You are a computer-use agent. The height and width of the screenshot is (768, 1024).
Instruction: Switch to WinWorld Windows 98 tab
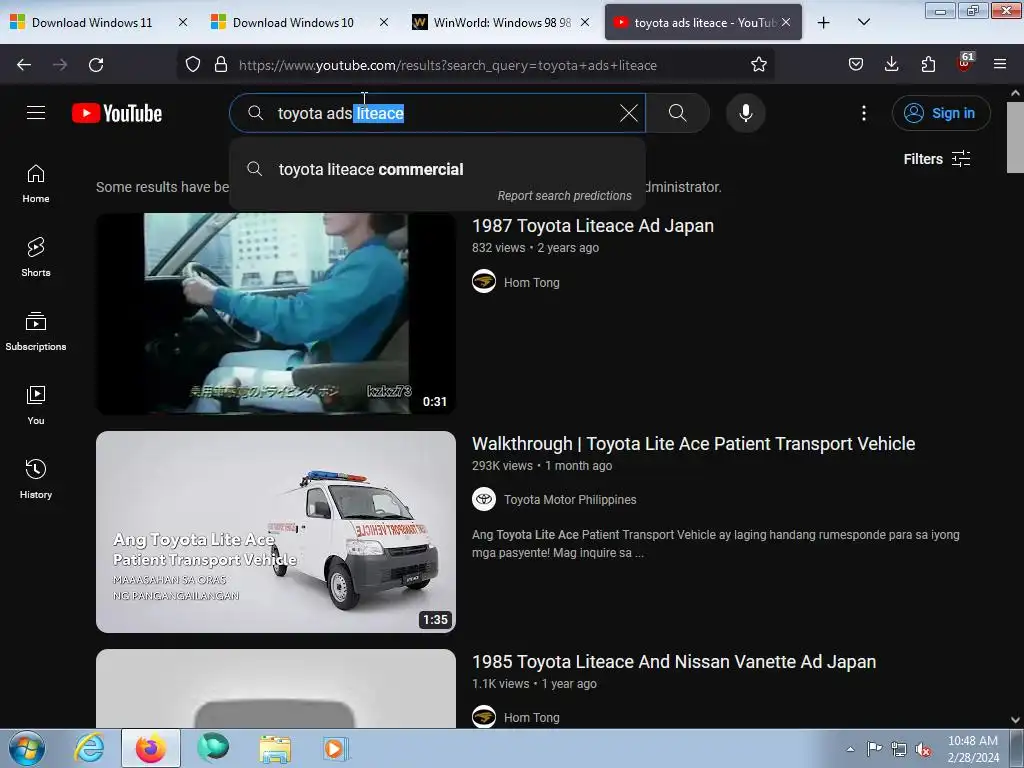[x=494, y=22]
